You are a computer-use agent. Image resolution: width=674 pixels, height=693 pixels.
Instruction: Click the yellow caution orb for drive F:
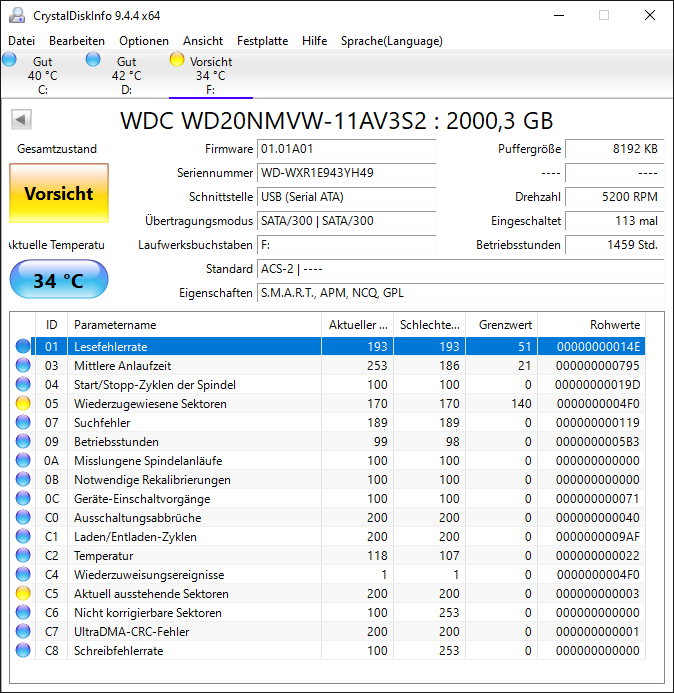coord(177,59)
